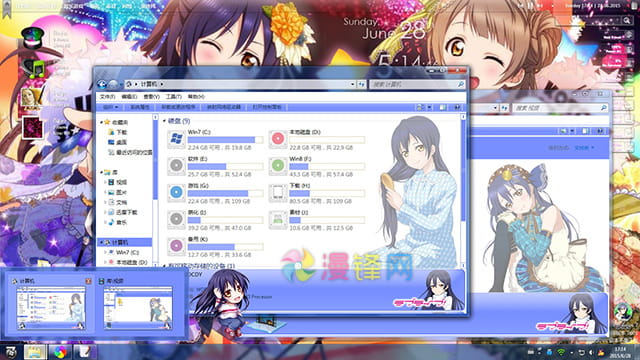Select 桌面 under favorites
This screenshot has height=360, width=640.
tap(118, 142)
